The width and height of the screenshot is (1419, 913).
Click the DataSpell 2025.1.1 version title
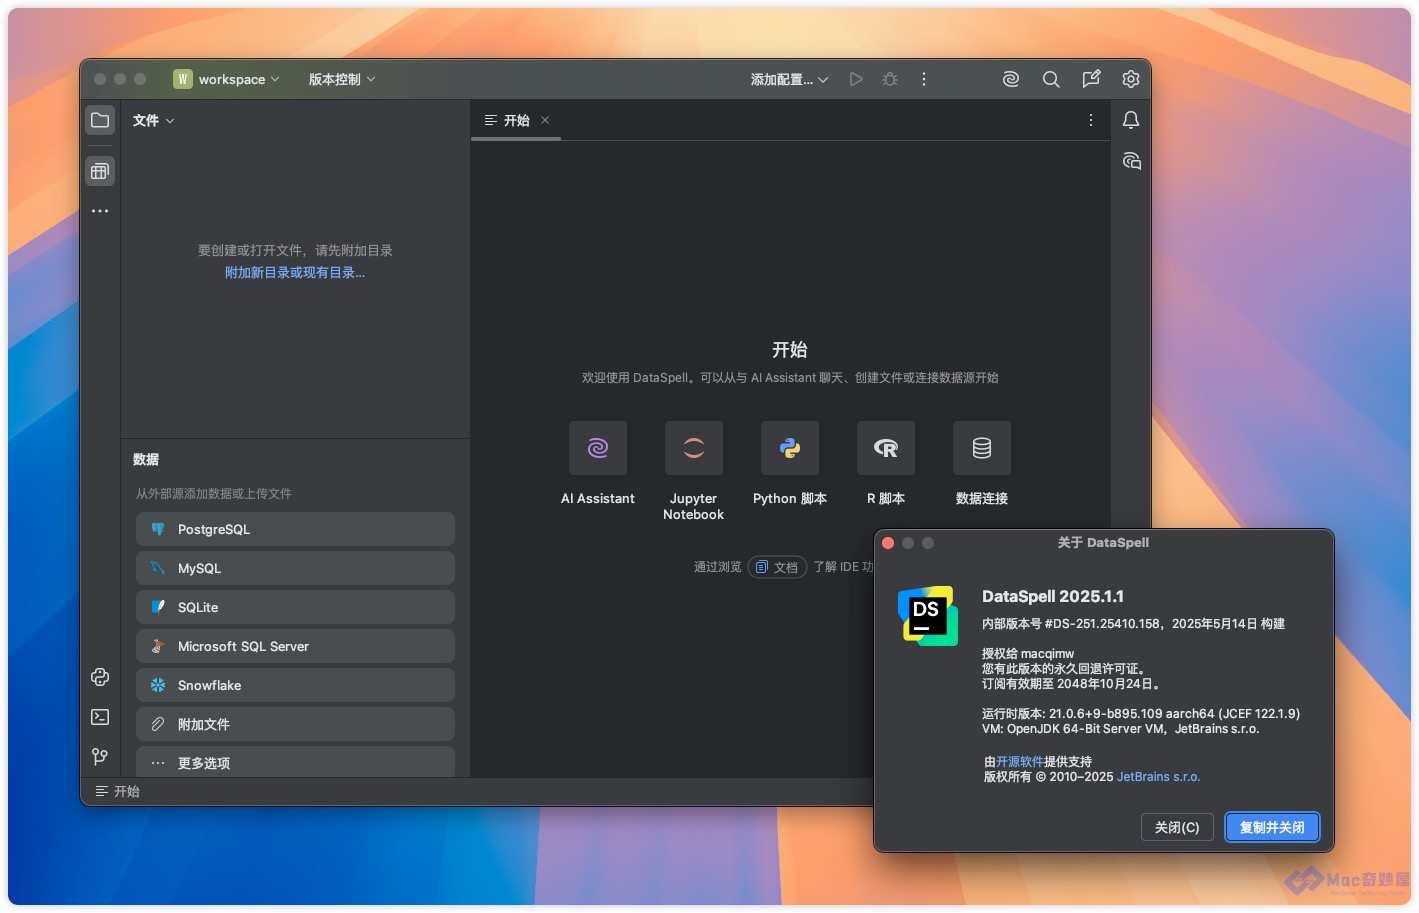click(1053, 596)
